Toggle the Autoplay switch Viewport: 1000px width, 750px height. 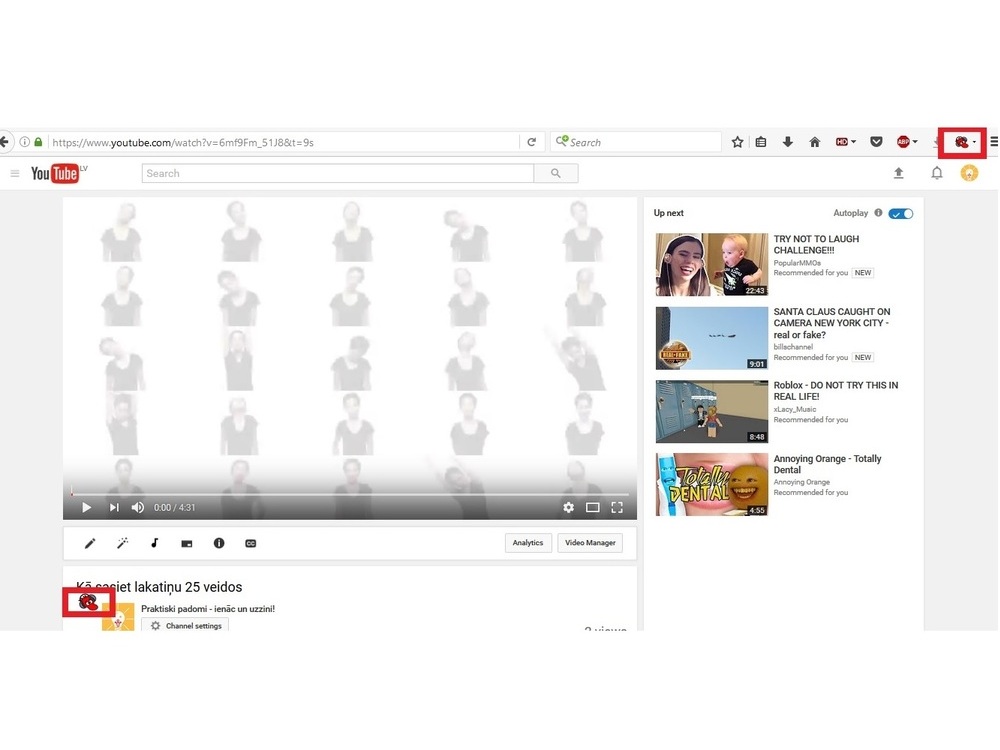tap(901, 214)
